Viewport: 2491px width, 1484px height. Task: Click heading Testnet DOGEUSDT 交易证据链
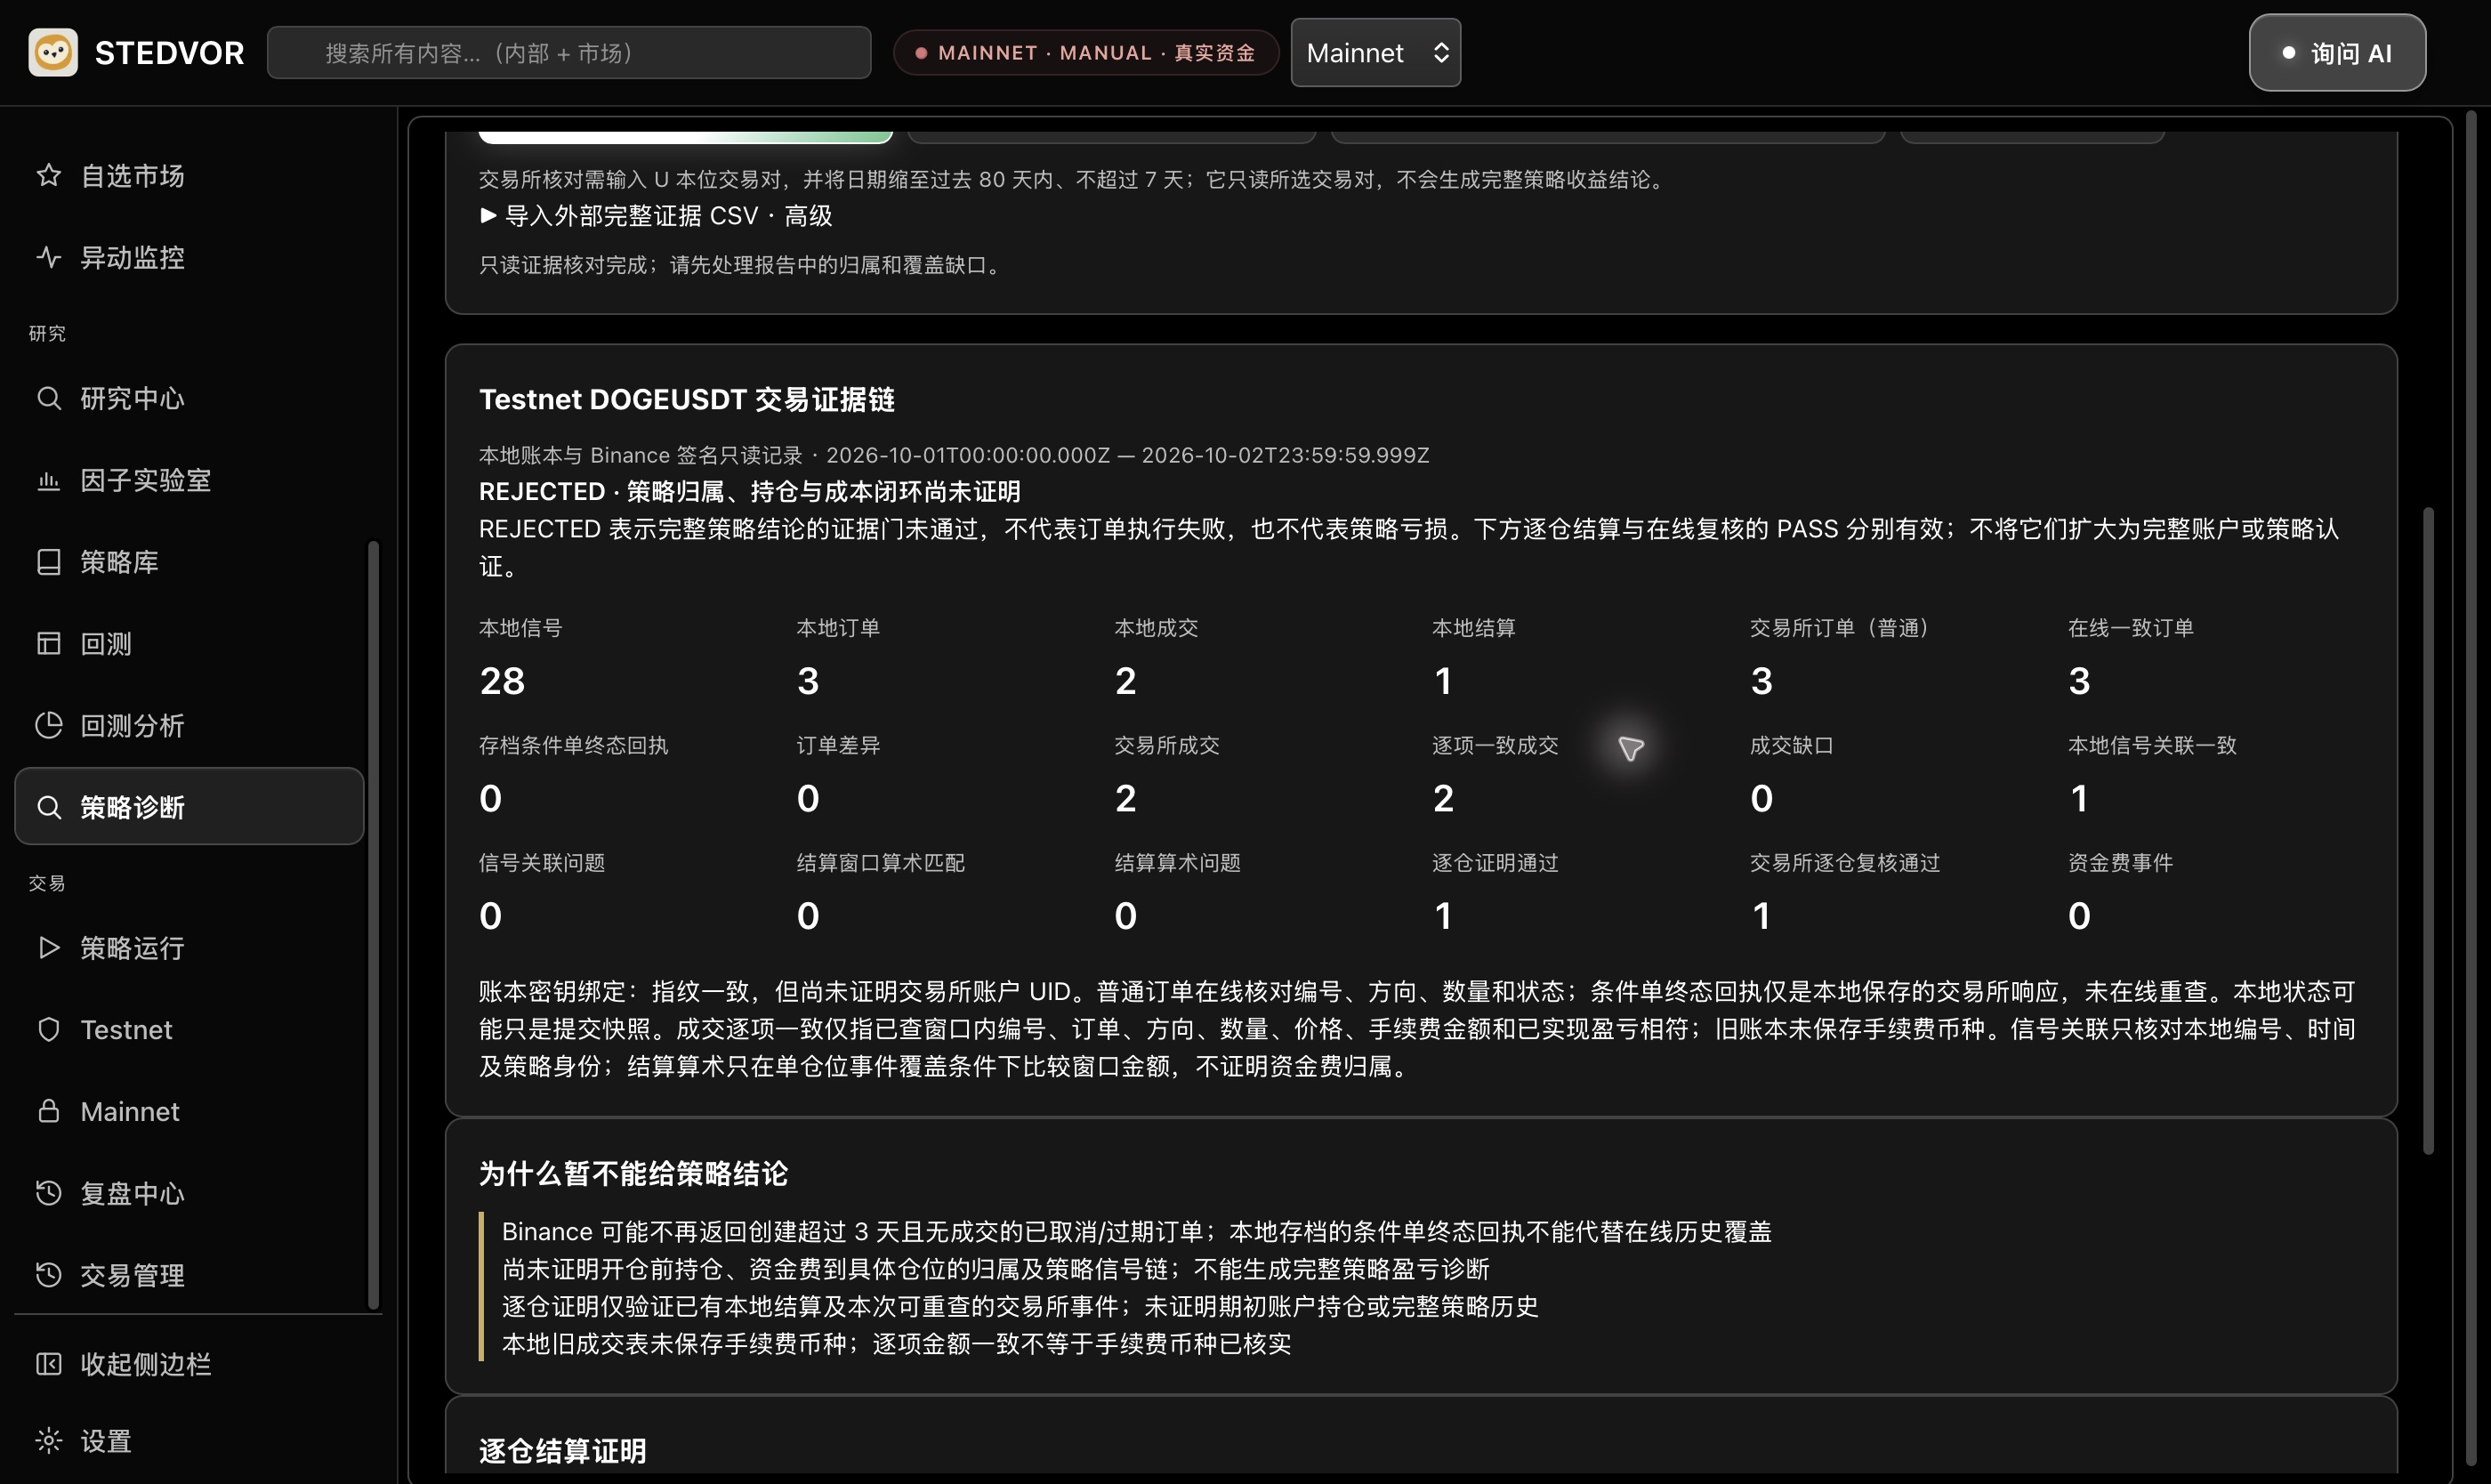(687, 400)
